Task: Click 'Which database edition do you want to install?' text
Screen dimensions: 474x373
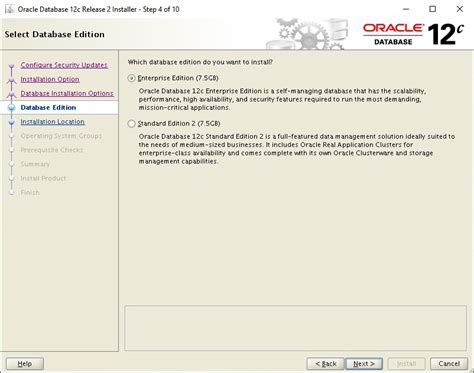Action: point(200,62)
